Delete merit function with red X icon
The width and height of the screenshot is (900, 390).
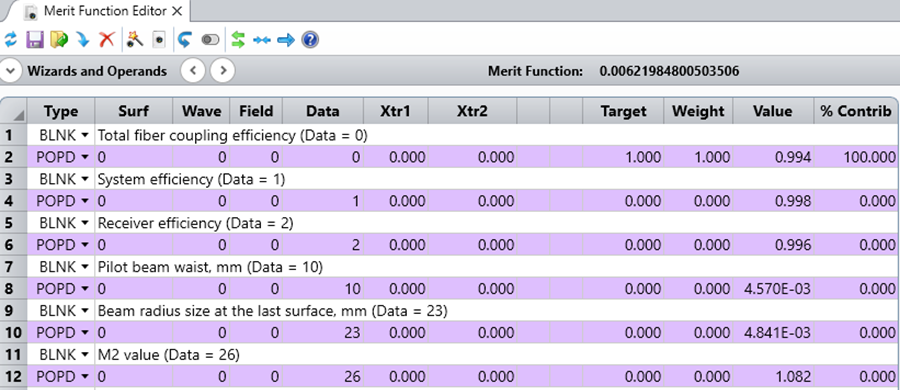coord(107,40)
